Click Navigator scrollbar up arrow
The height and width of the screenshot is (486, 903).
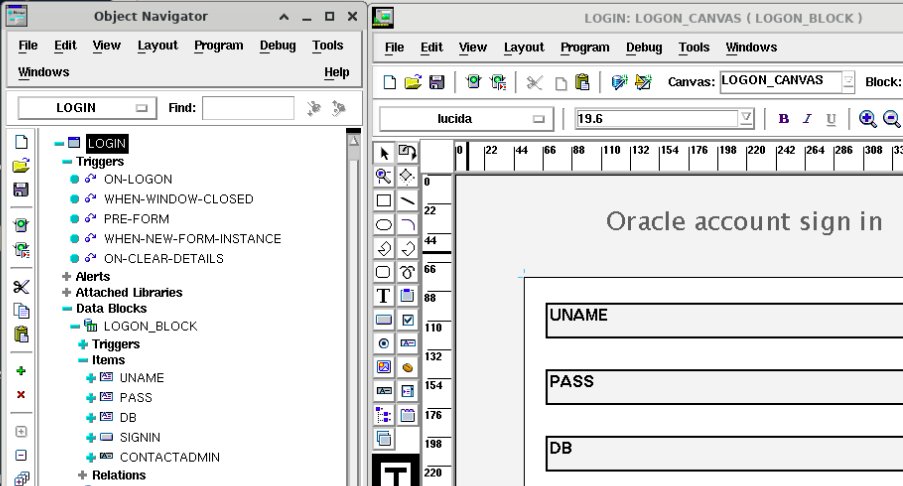[x=354, y=140]
